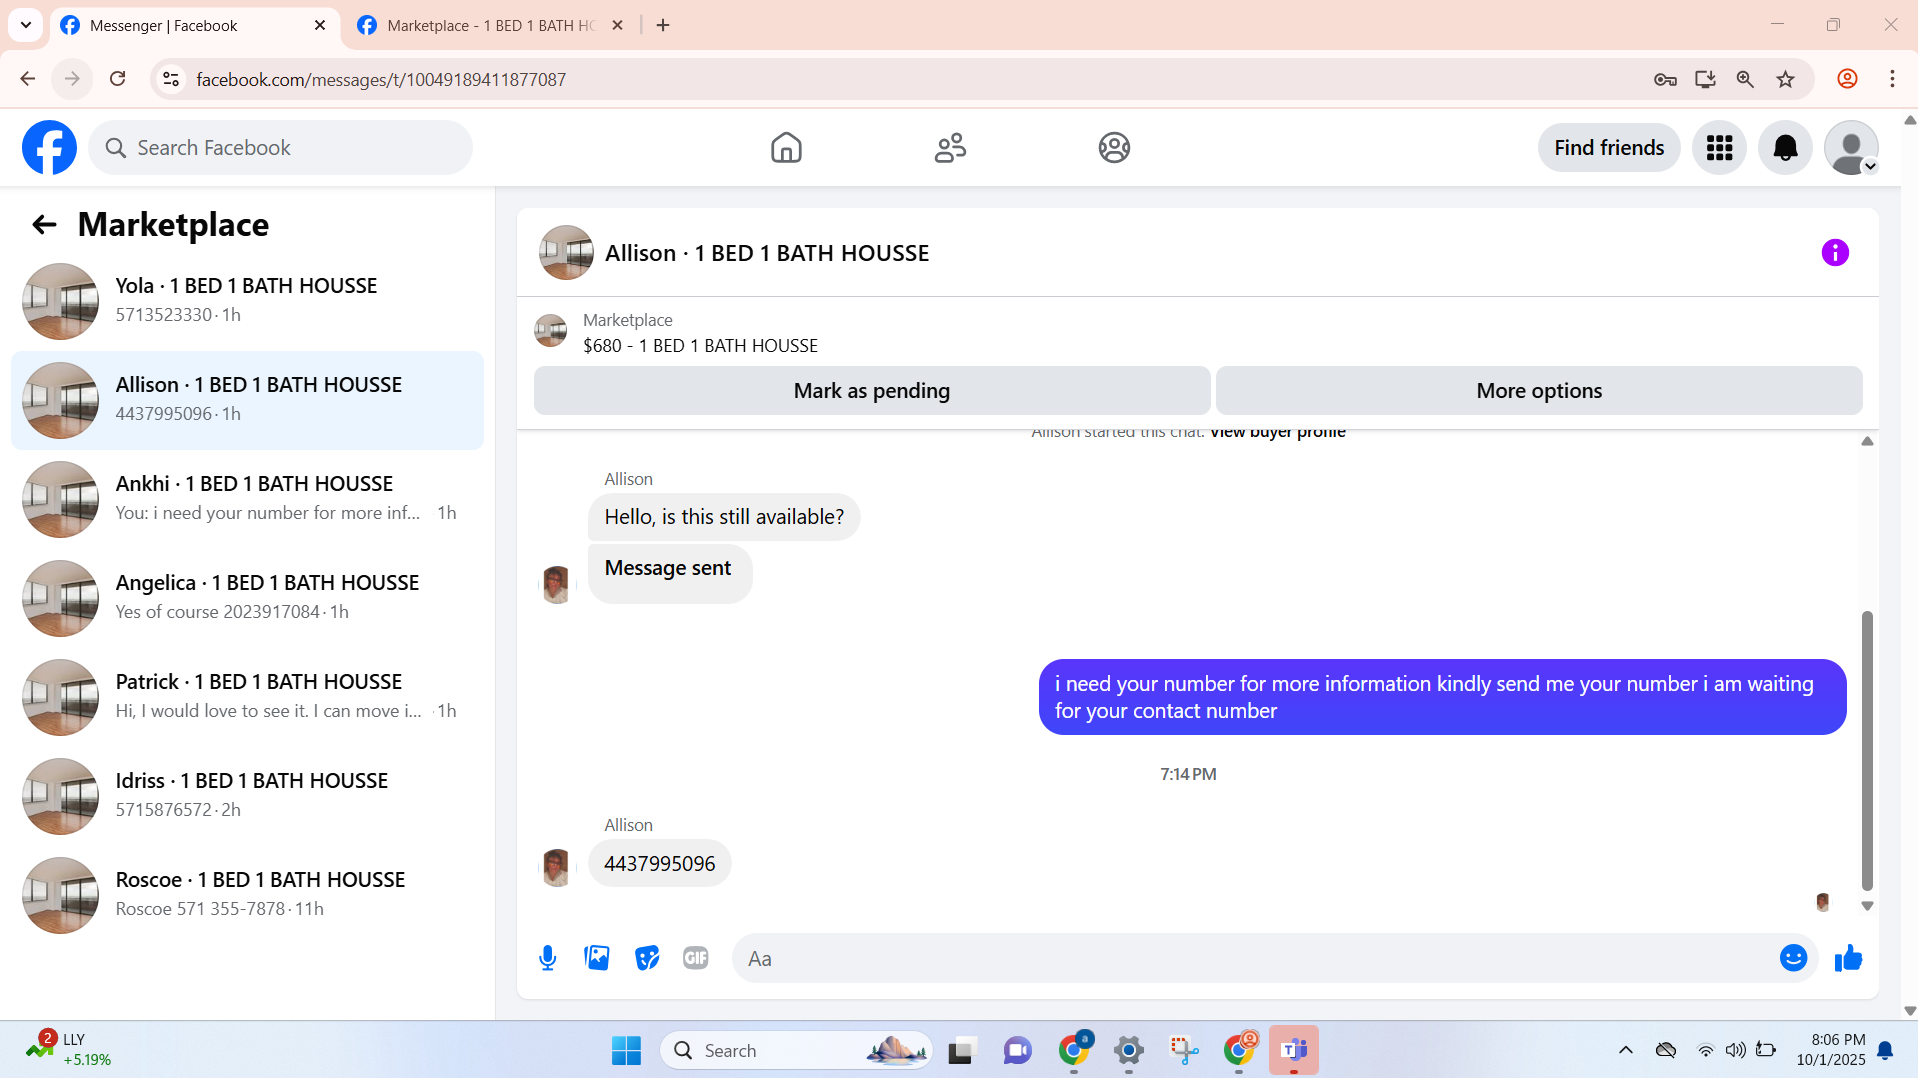Show hidden system tray icons
This screenshot has height=1078, width=1918.
tap(1626, 1050)
